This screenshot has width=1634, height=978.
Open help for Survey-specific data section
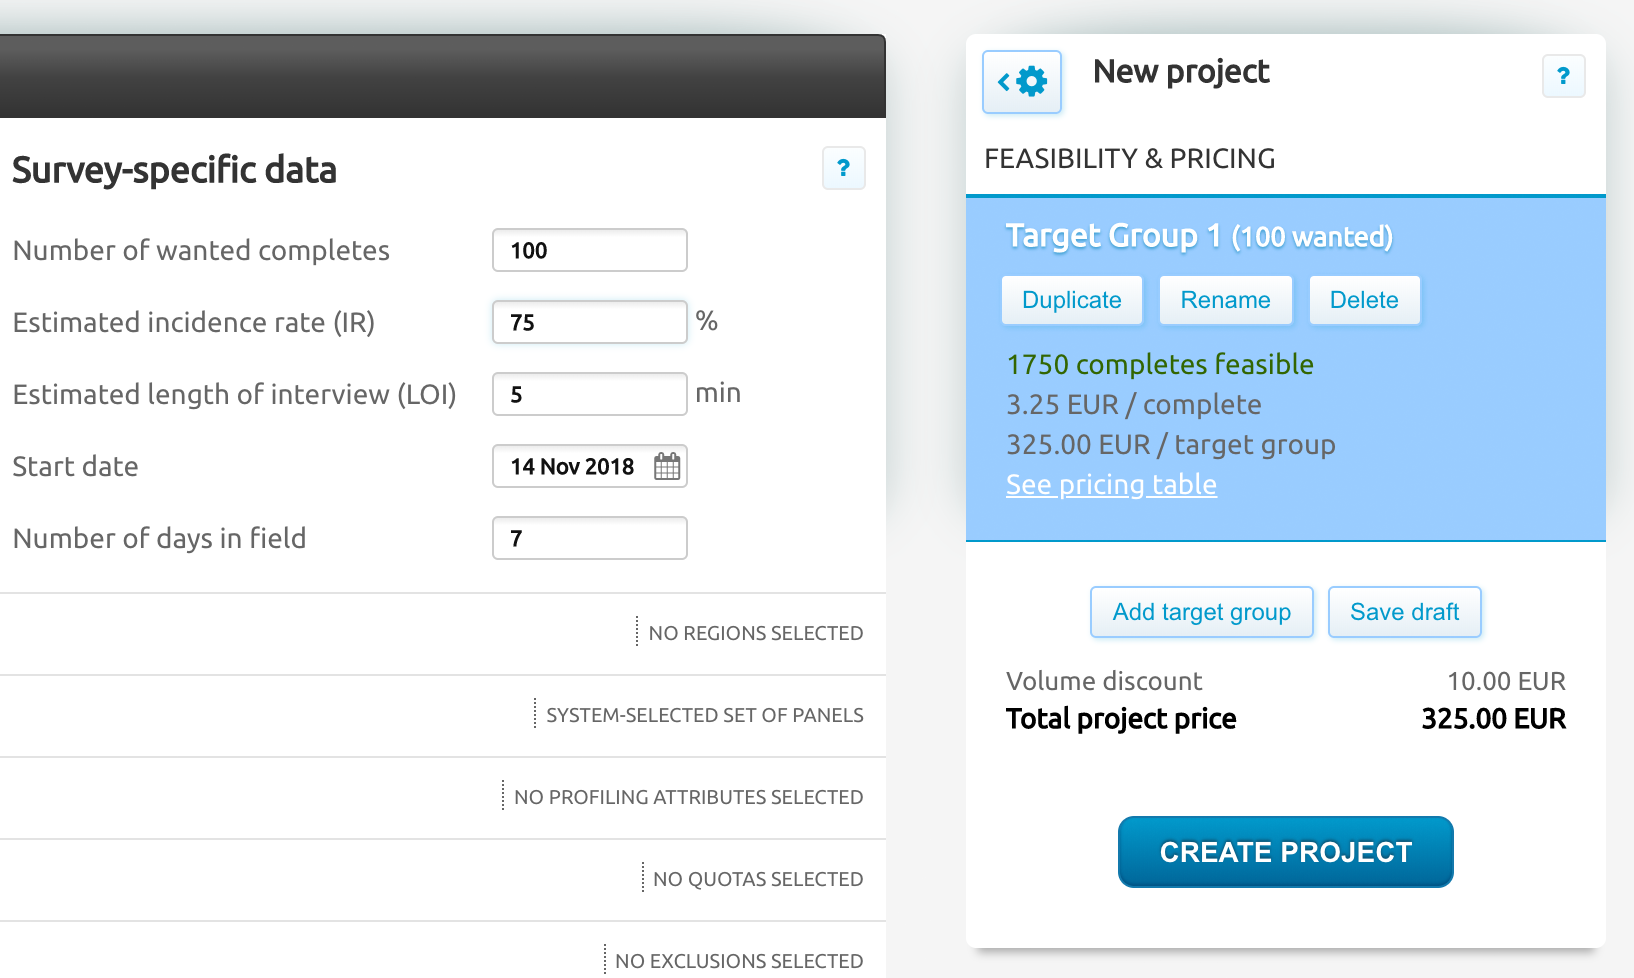pos(843,168)
